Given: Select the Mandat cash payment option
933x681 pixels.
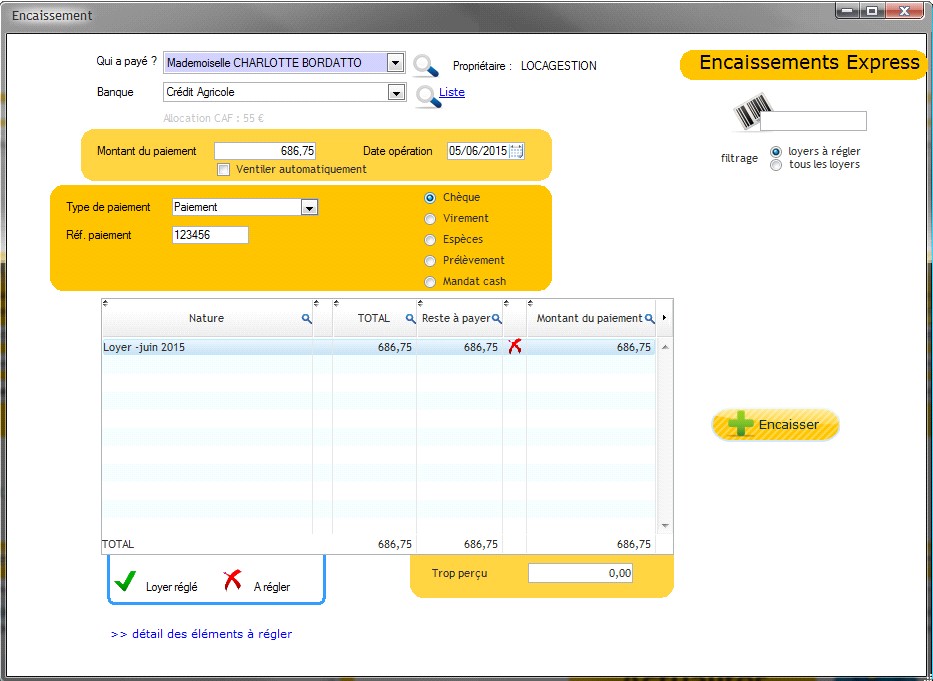Looking at the screenshot, I should tap(430, 282).
